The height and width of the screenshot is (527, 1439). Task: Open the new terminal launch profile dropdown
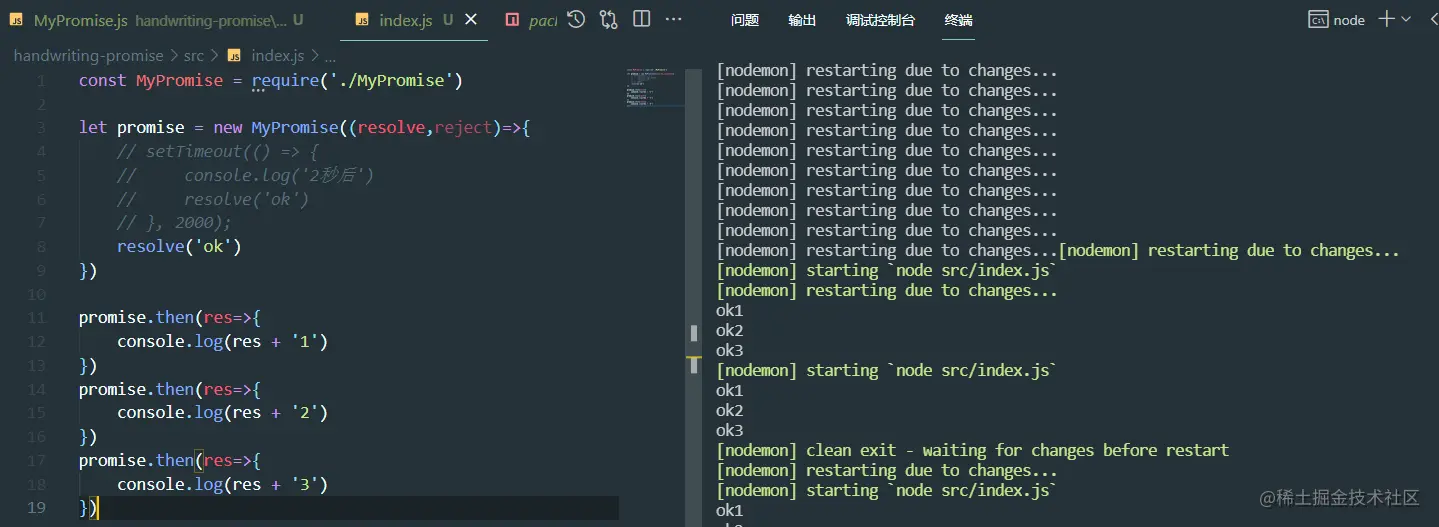[x=1405, y=19]
